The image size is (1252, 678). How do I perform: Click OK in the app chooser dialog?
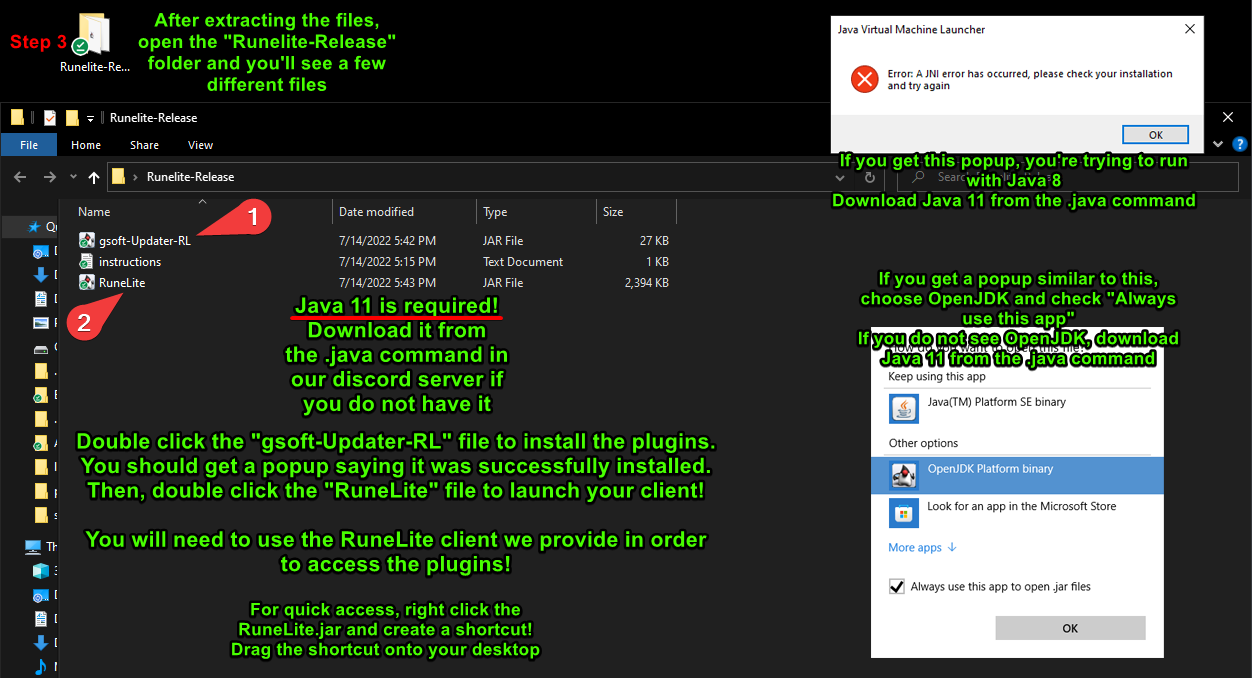coord(1070,628)
